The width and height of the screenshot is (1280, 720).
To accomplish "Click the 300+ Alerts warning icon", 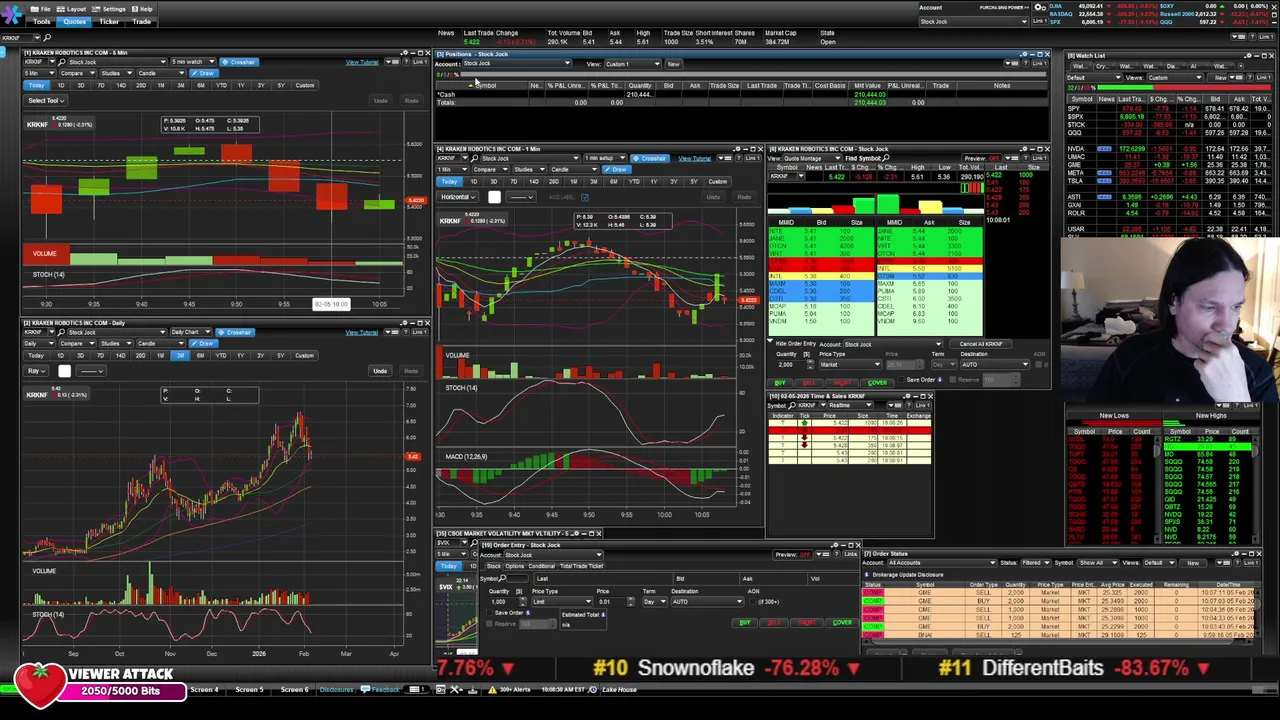I will tap(493, 690).
